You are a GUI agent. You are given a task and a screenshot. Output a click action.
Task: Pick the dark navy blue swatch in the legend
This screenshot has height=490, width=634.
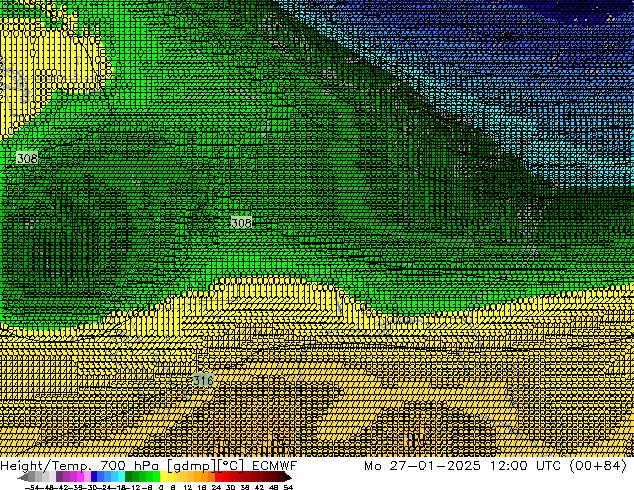click(94, 477)
